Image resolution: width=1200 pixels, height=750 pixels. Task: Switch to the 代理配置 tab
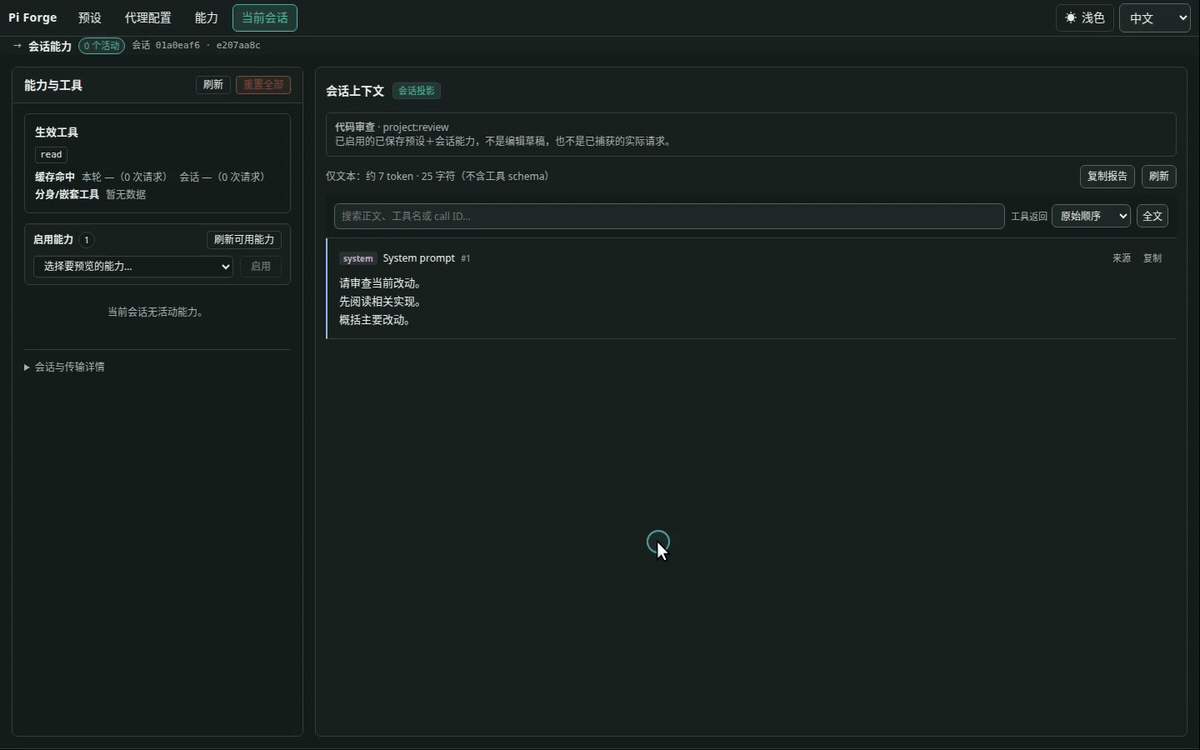tap(148, 18)
